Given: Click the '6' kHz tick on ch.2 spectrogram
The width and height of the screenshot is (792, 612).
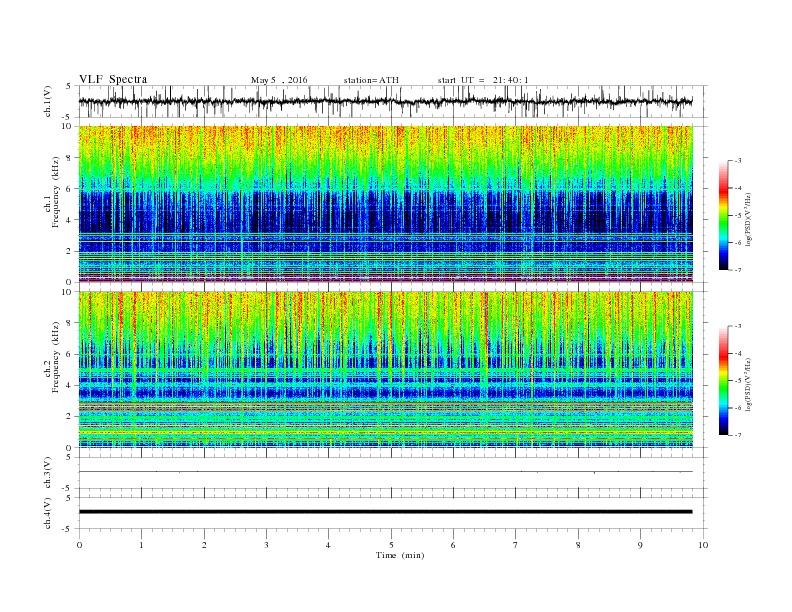Looking at the screenshot, I should point(69,354).
